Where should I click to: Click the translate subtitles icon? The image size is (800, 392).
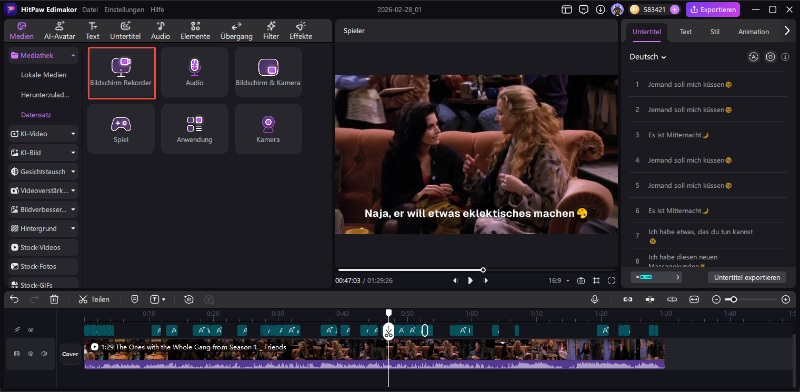point(754,57)
